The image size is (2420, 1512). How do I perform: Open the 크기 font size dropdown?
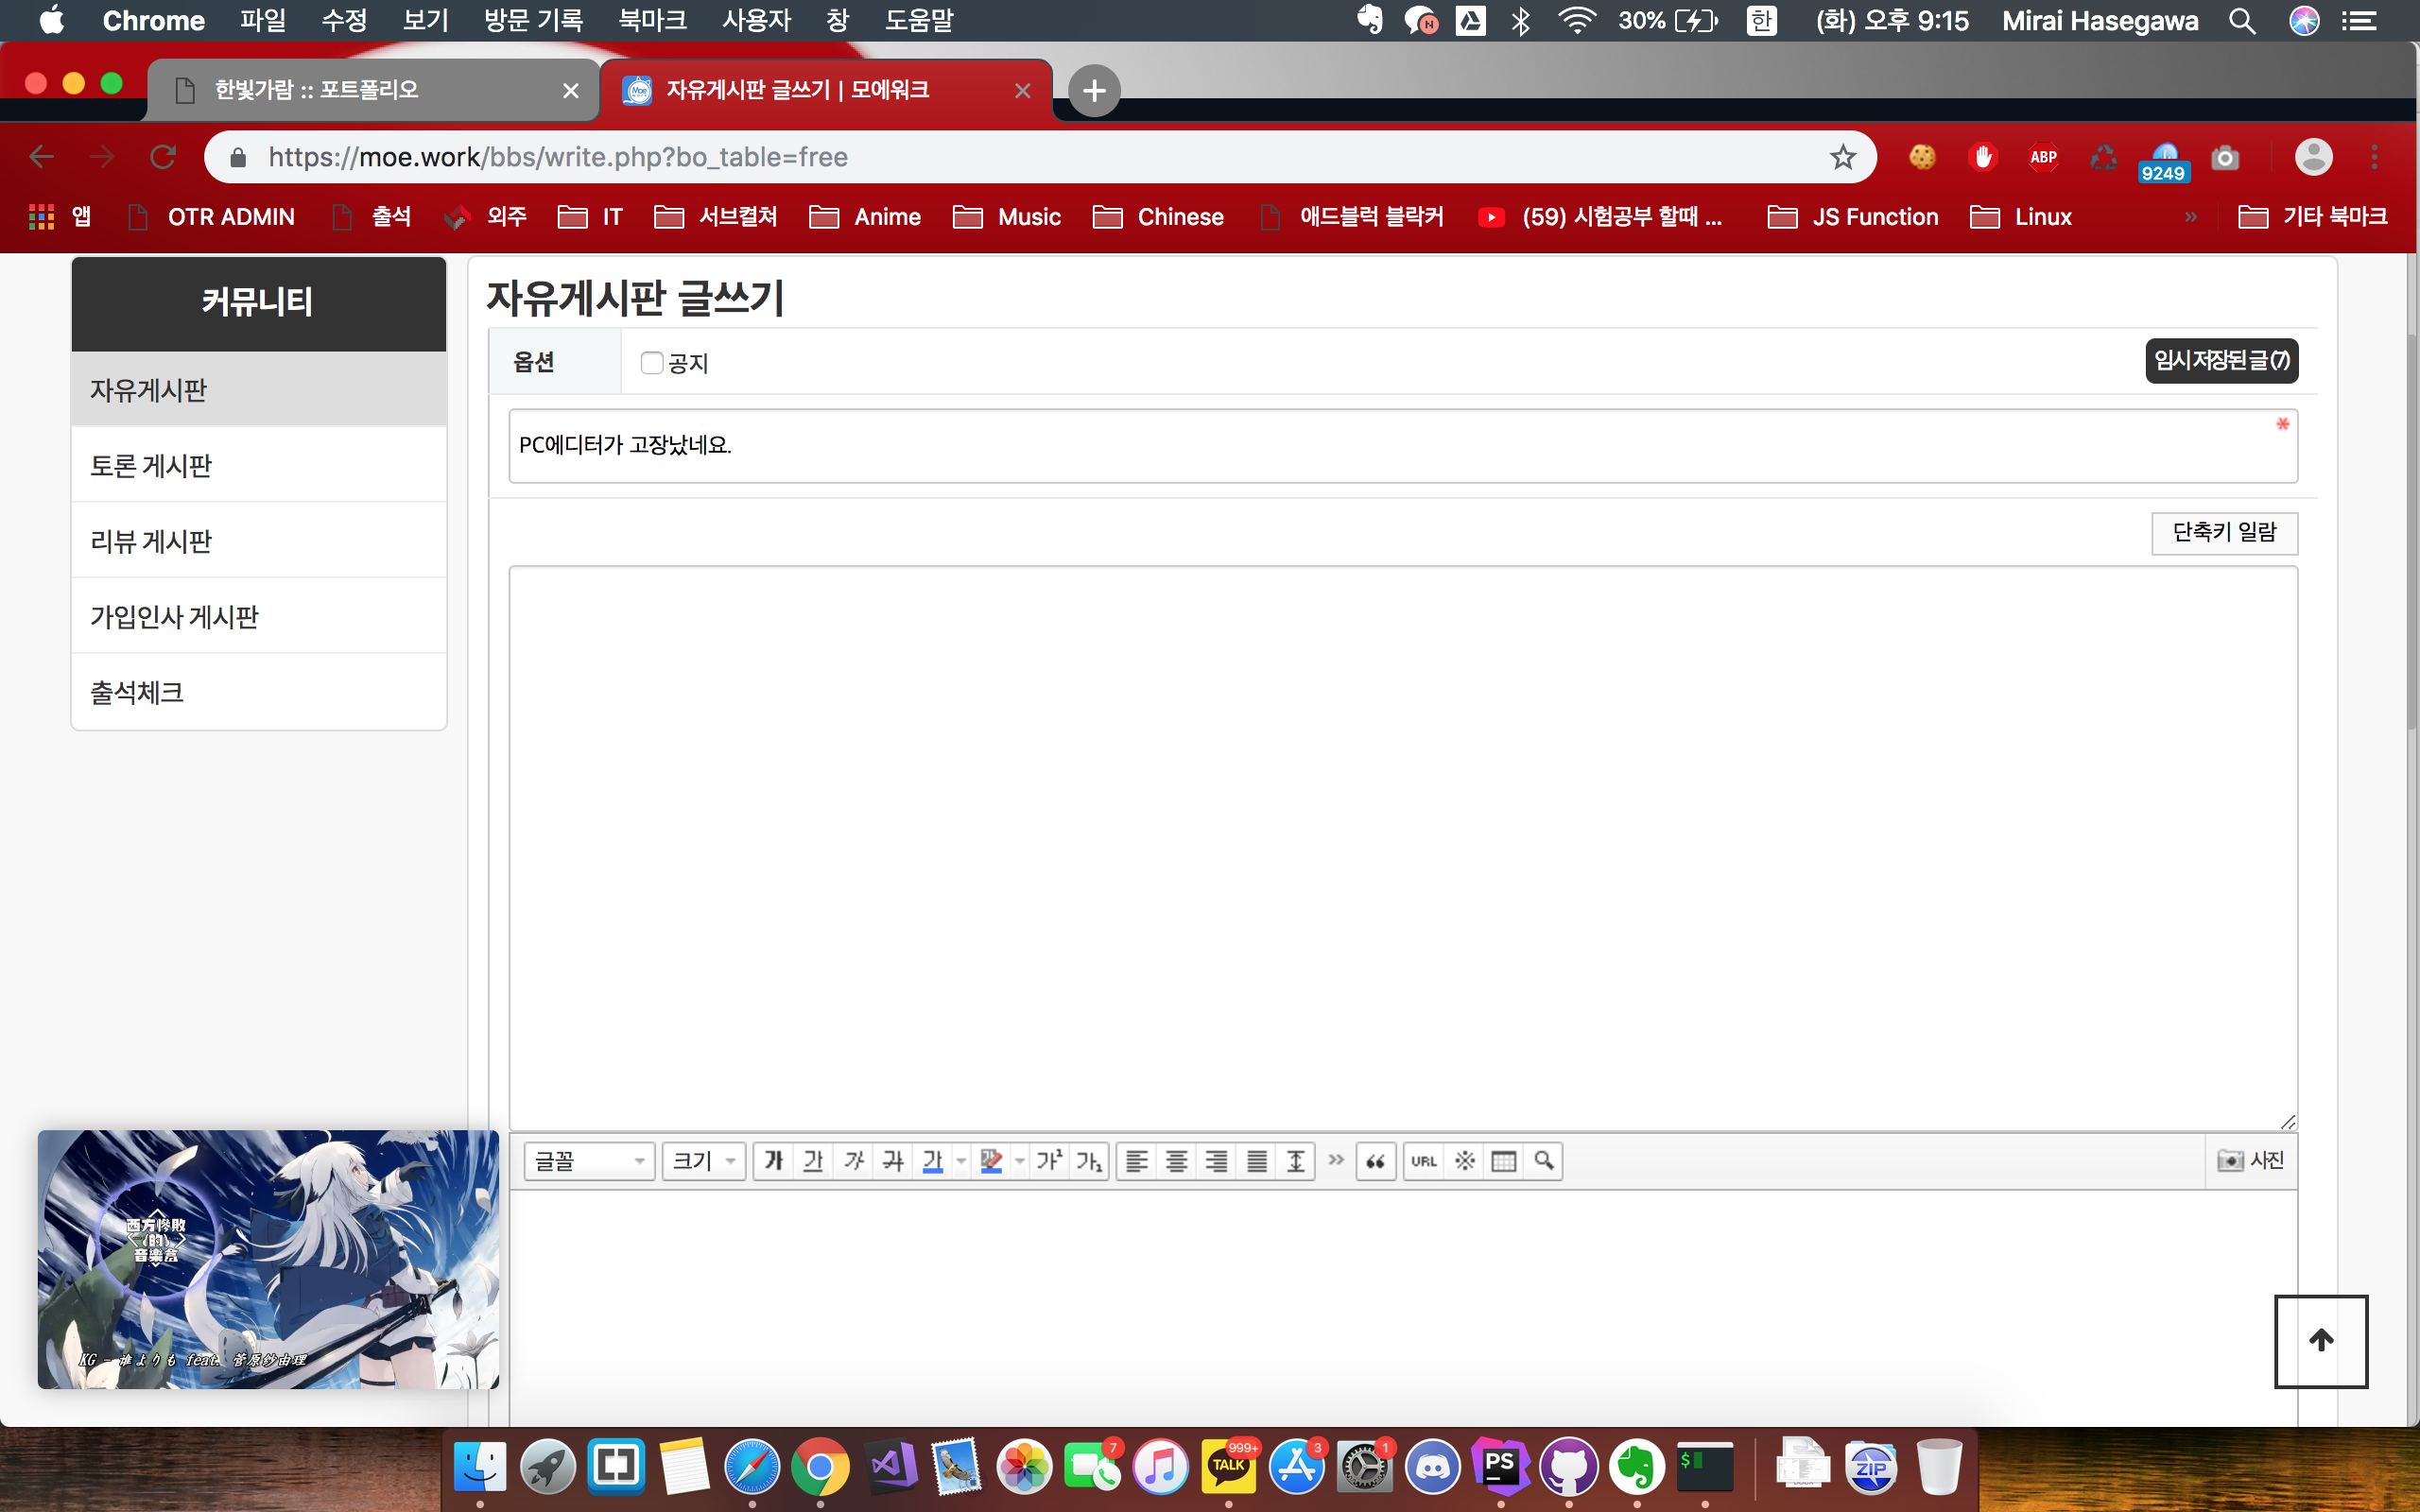point(704,1161)
